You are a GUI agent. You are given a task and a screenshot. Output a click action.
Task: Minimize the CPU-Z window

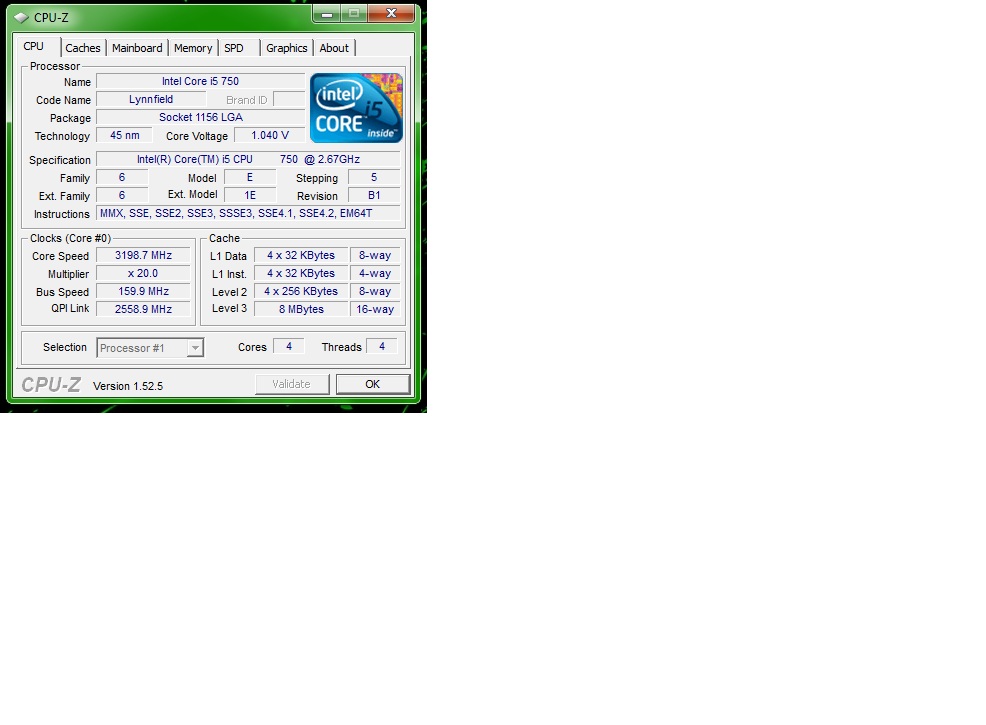327,14
